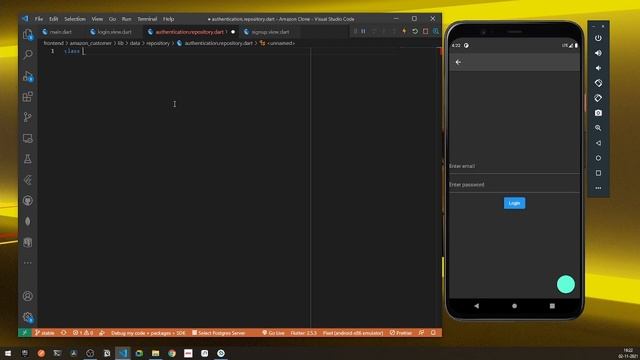The height and width of the screenshot is (360, 640).
Task: Click the emulator power button
Action: pos(598,38)
